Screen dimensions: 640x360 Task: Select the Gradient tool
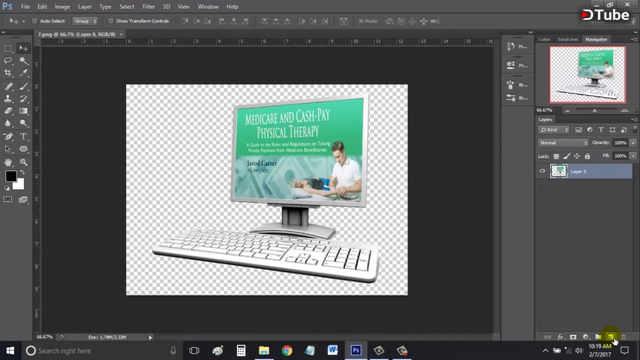pyautogui.click(x=23, y=111)
